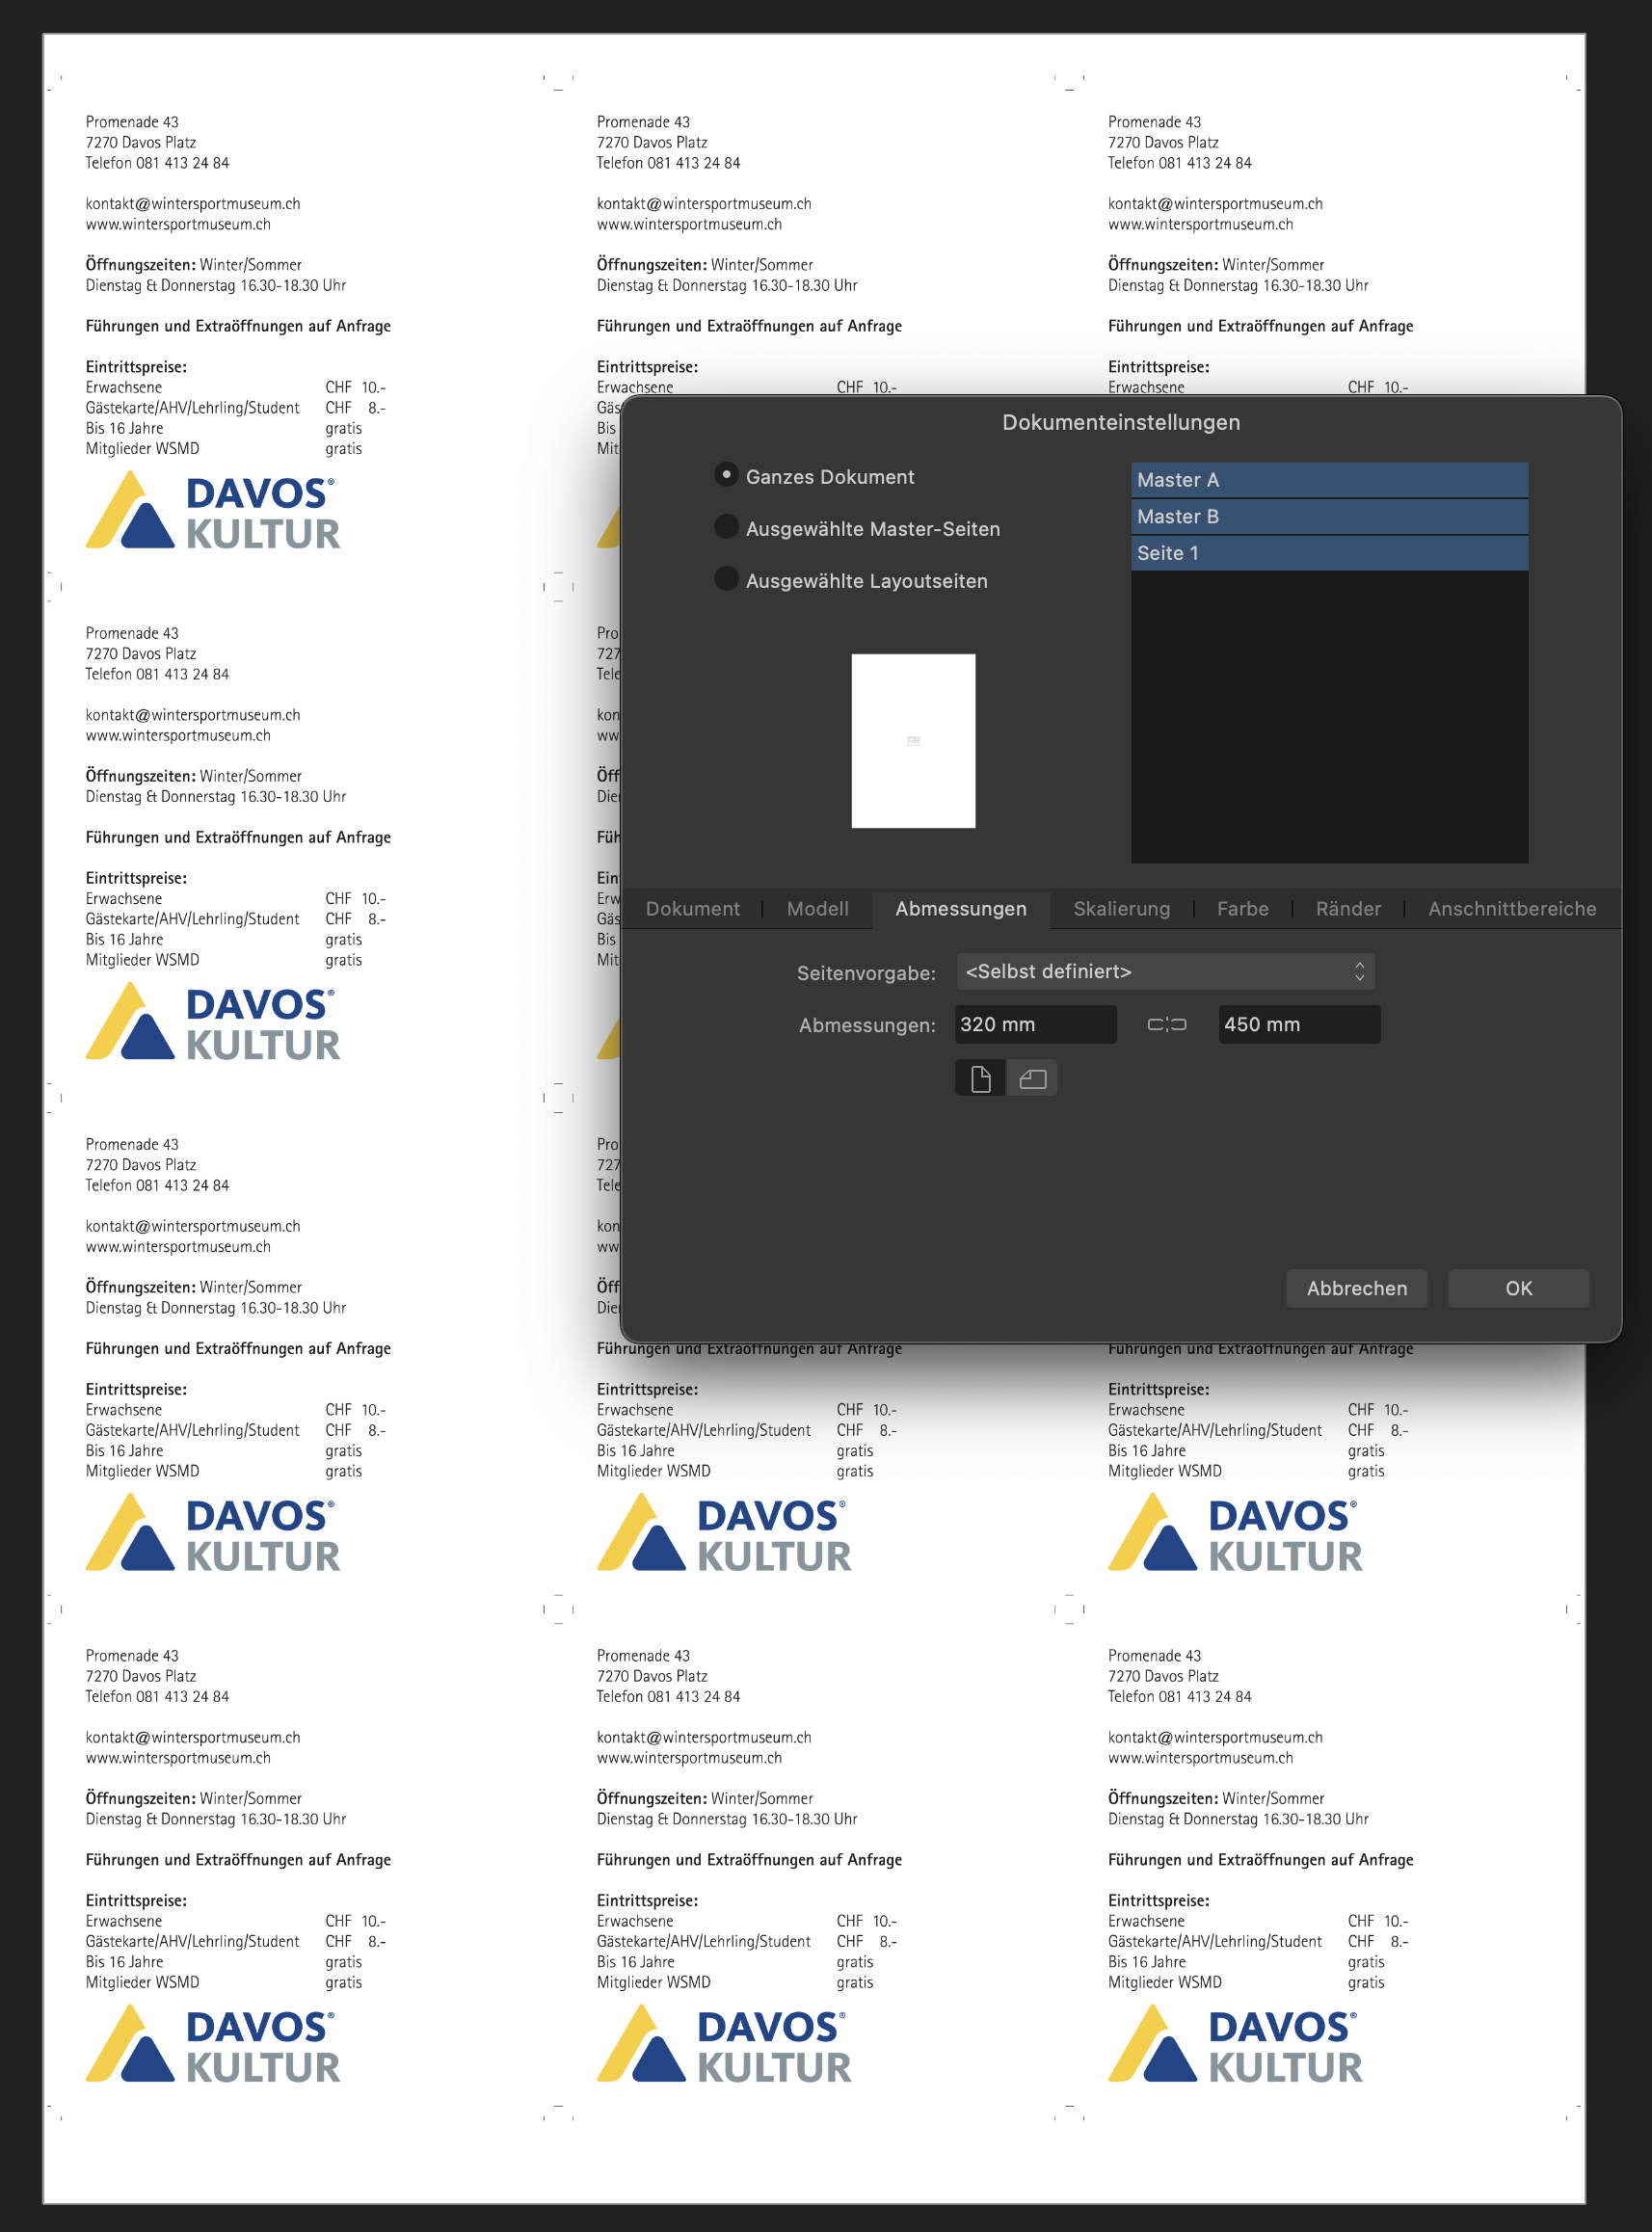The height and width of the screenshot is (2232, 1652).
Task: Select portrait page orientation icon
Action: pos(981,1079)
